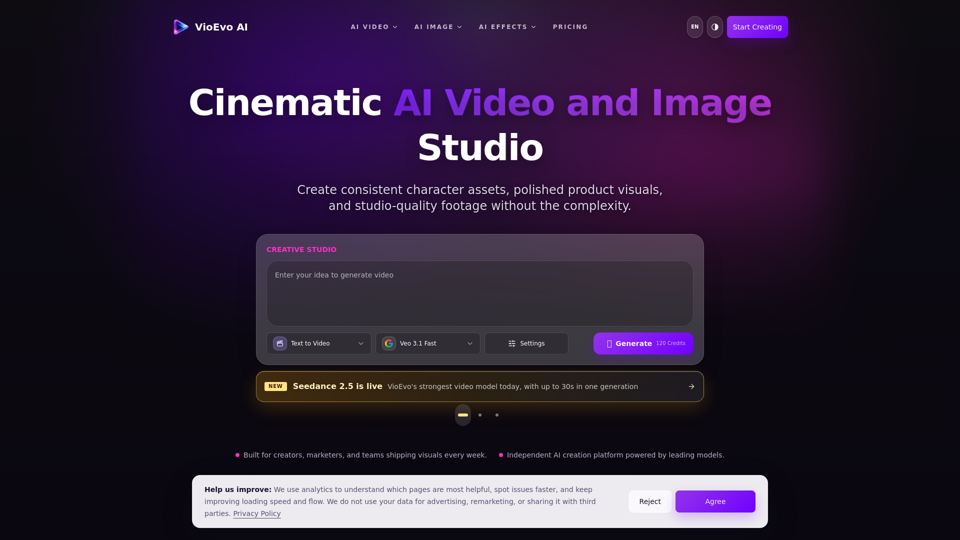960x540 pixels.
Task: Click the 'Cinematic AI Video and Image Studio' headline
Action: (480, 125)
